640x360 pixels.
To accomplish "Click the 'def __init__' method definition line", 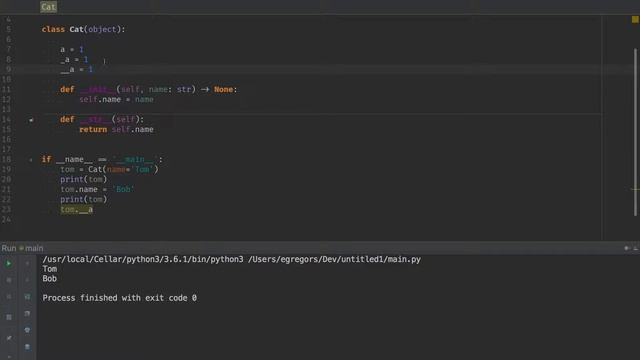I will pos(149,89).
